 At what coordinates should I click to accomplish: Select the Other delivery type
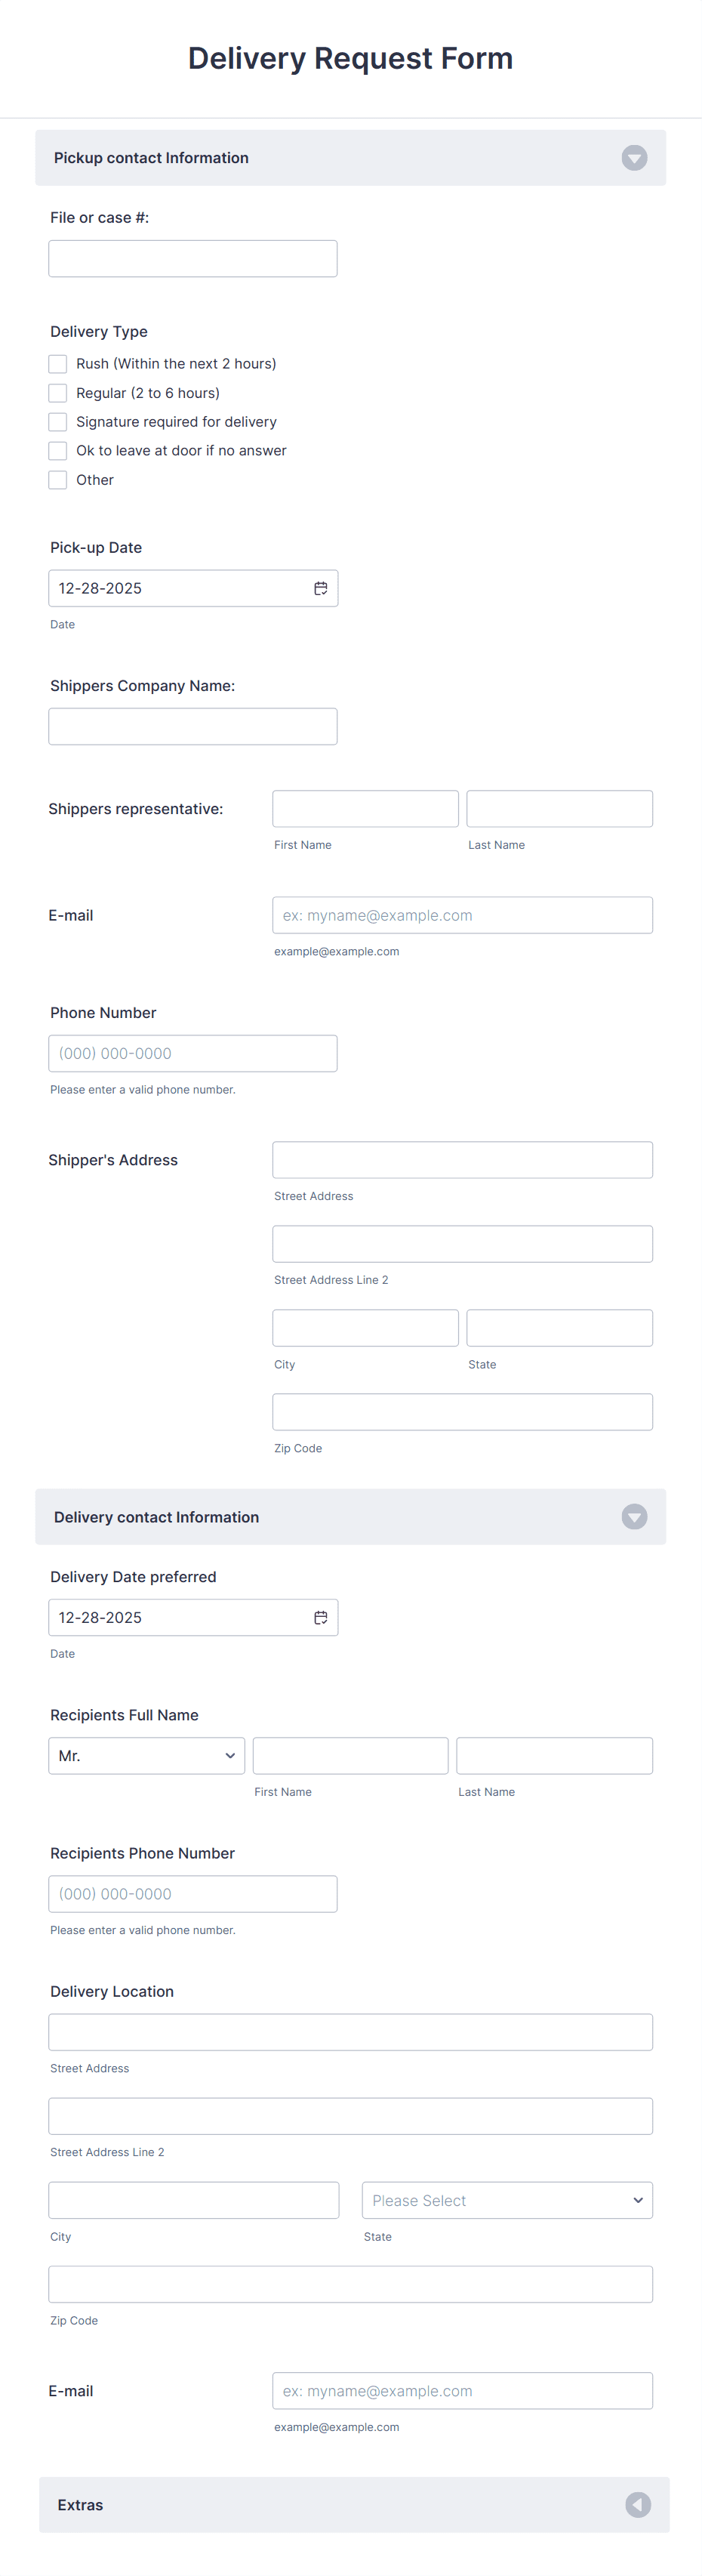[57, 479]
